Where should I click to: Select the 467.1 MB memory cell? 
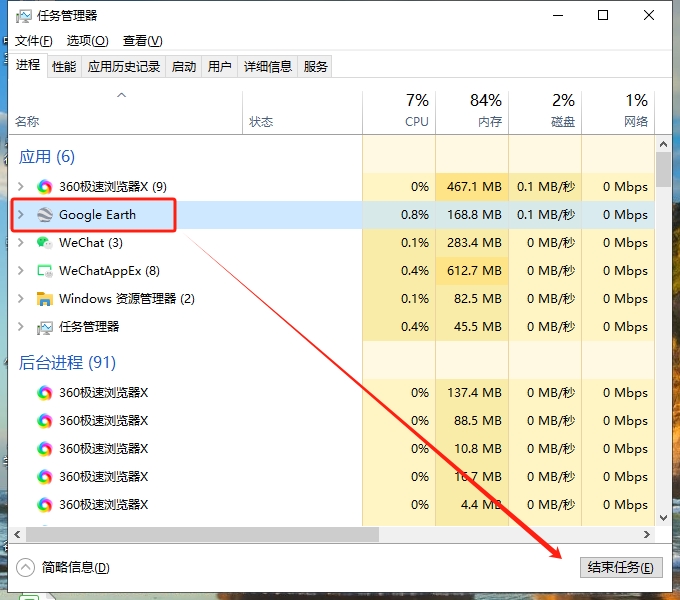[x=472, y=187]
